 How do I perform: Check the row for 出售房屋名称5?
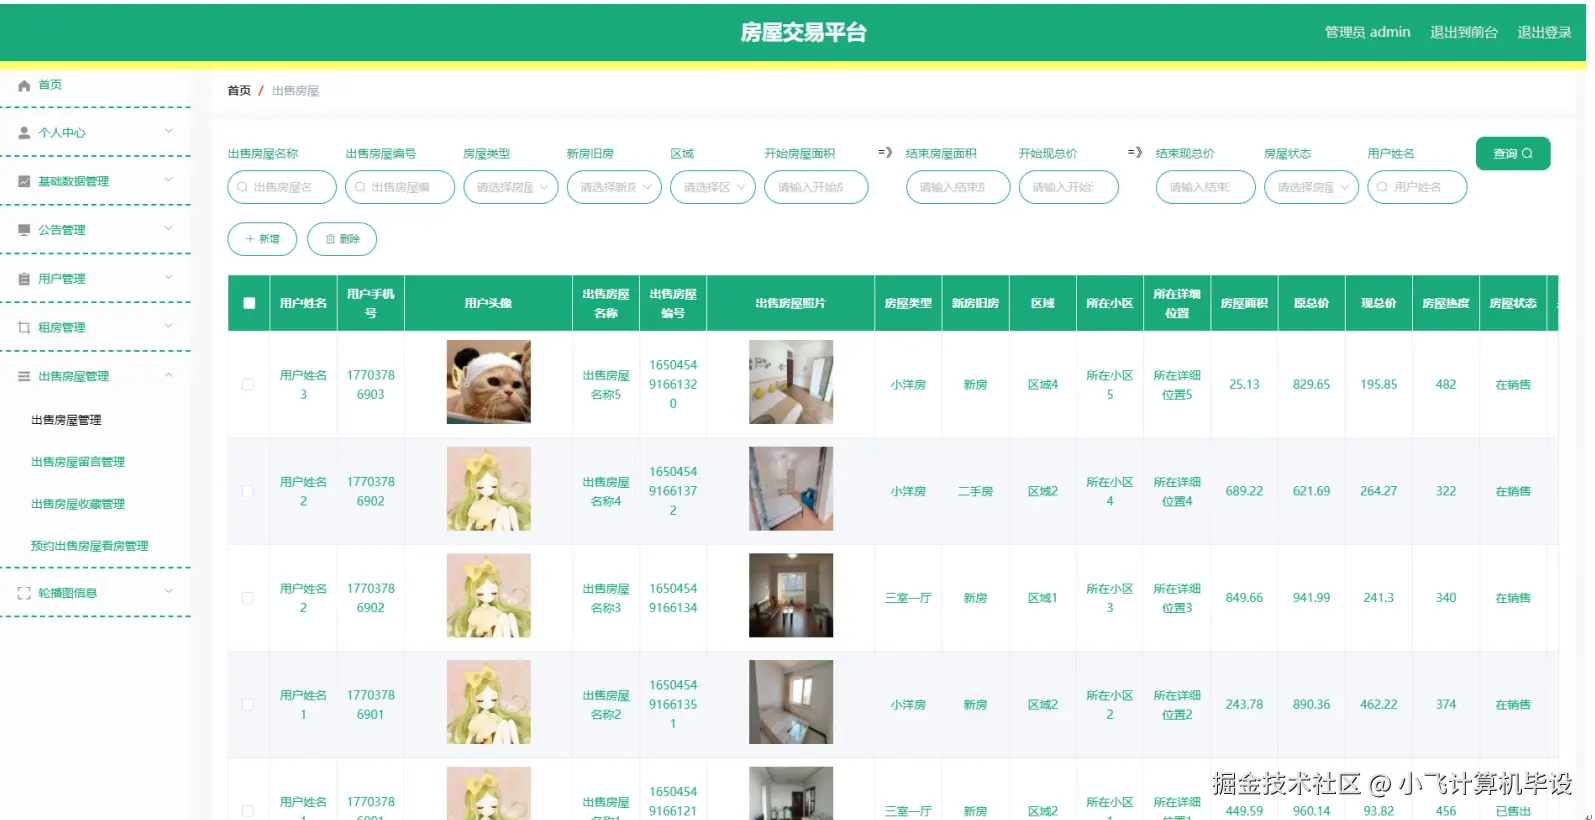(248, 384)
